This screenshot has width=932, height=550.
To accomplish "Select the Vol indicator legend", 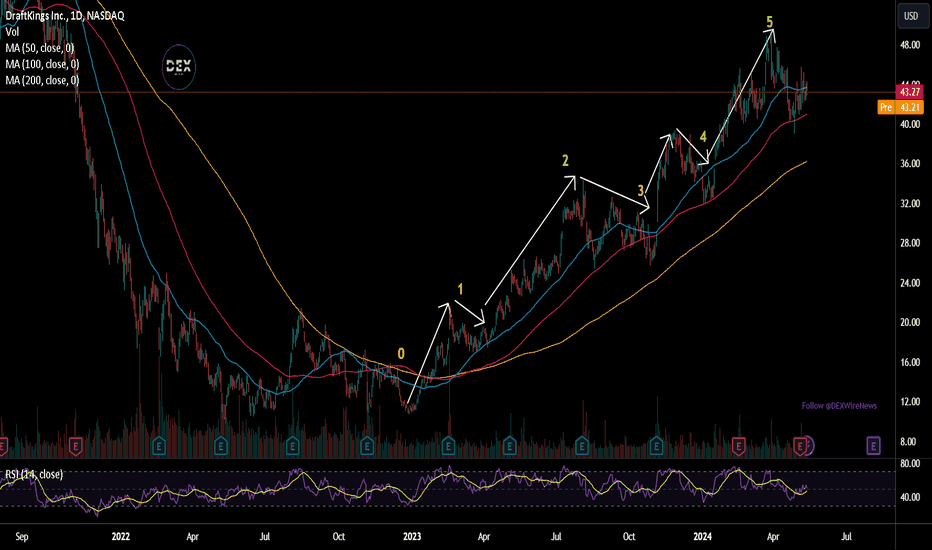I will 12,32.
